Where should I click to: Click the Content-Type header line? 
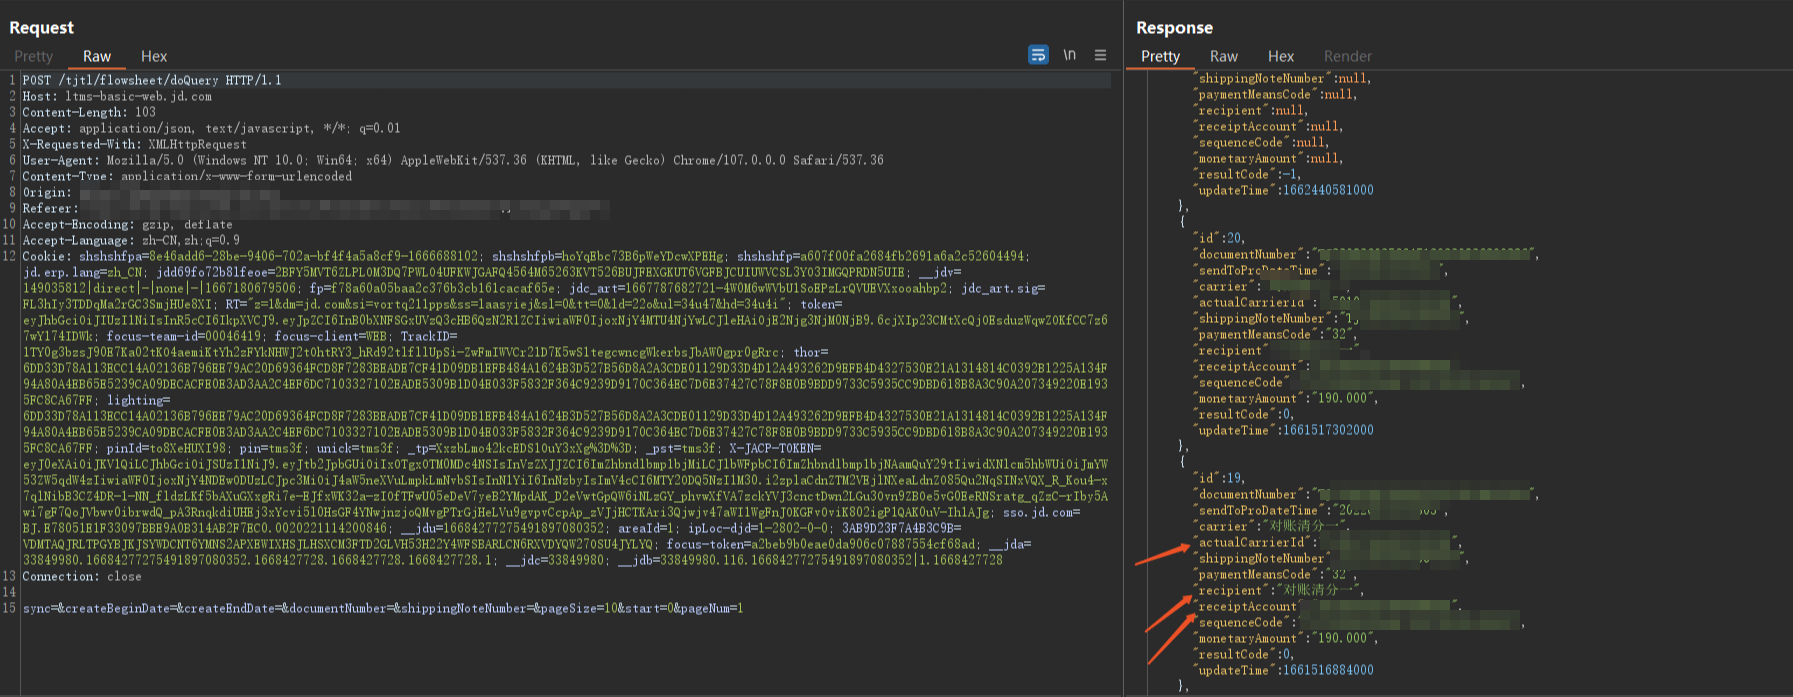pyautogui.click(x=187, y=176)
